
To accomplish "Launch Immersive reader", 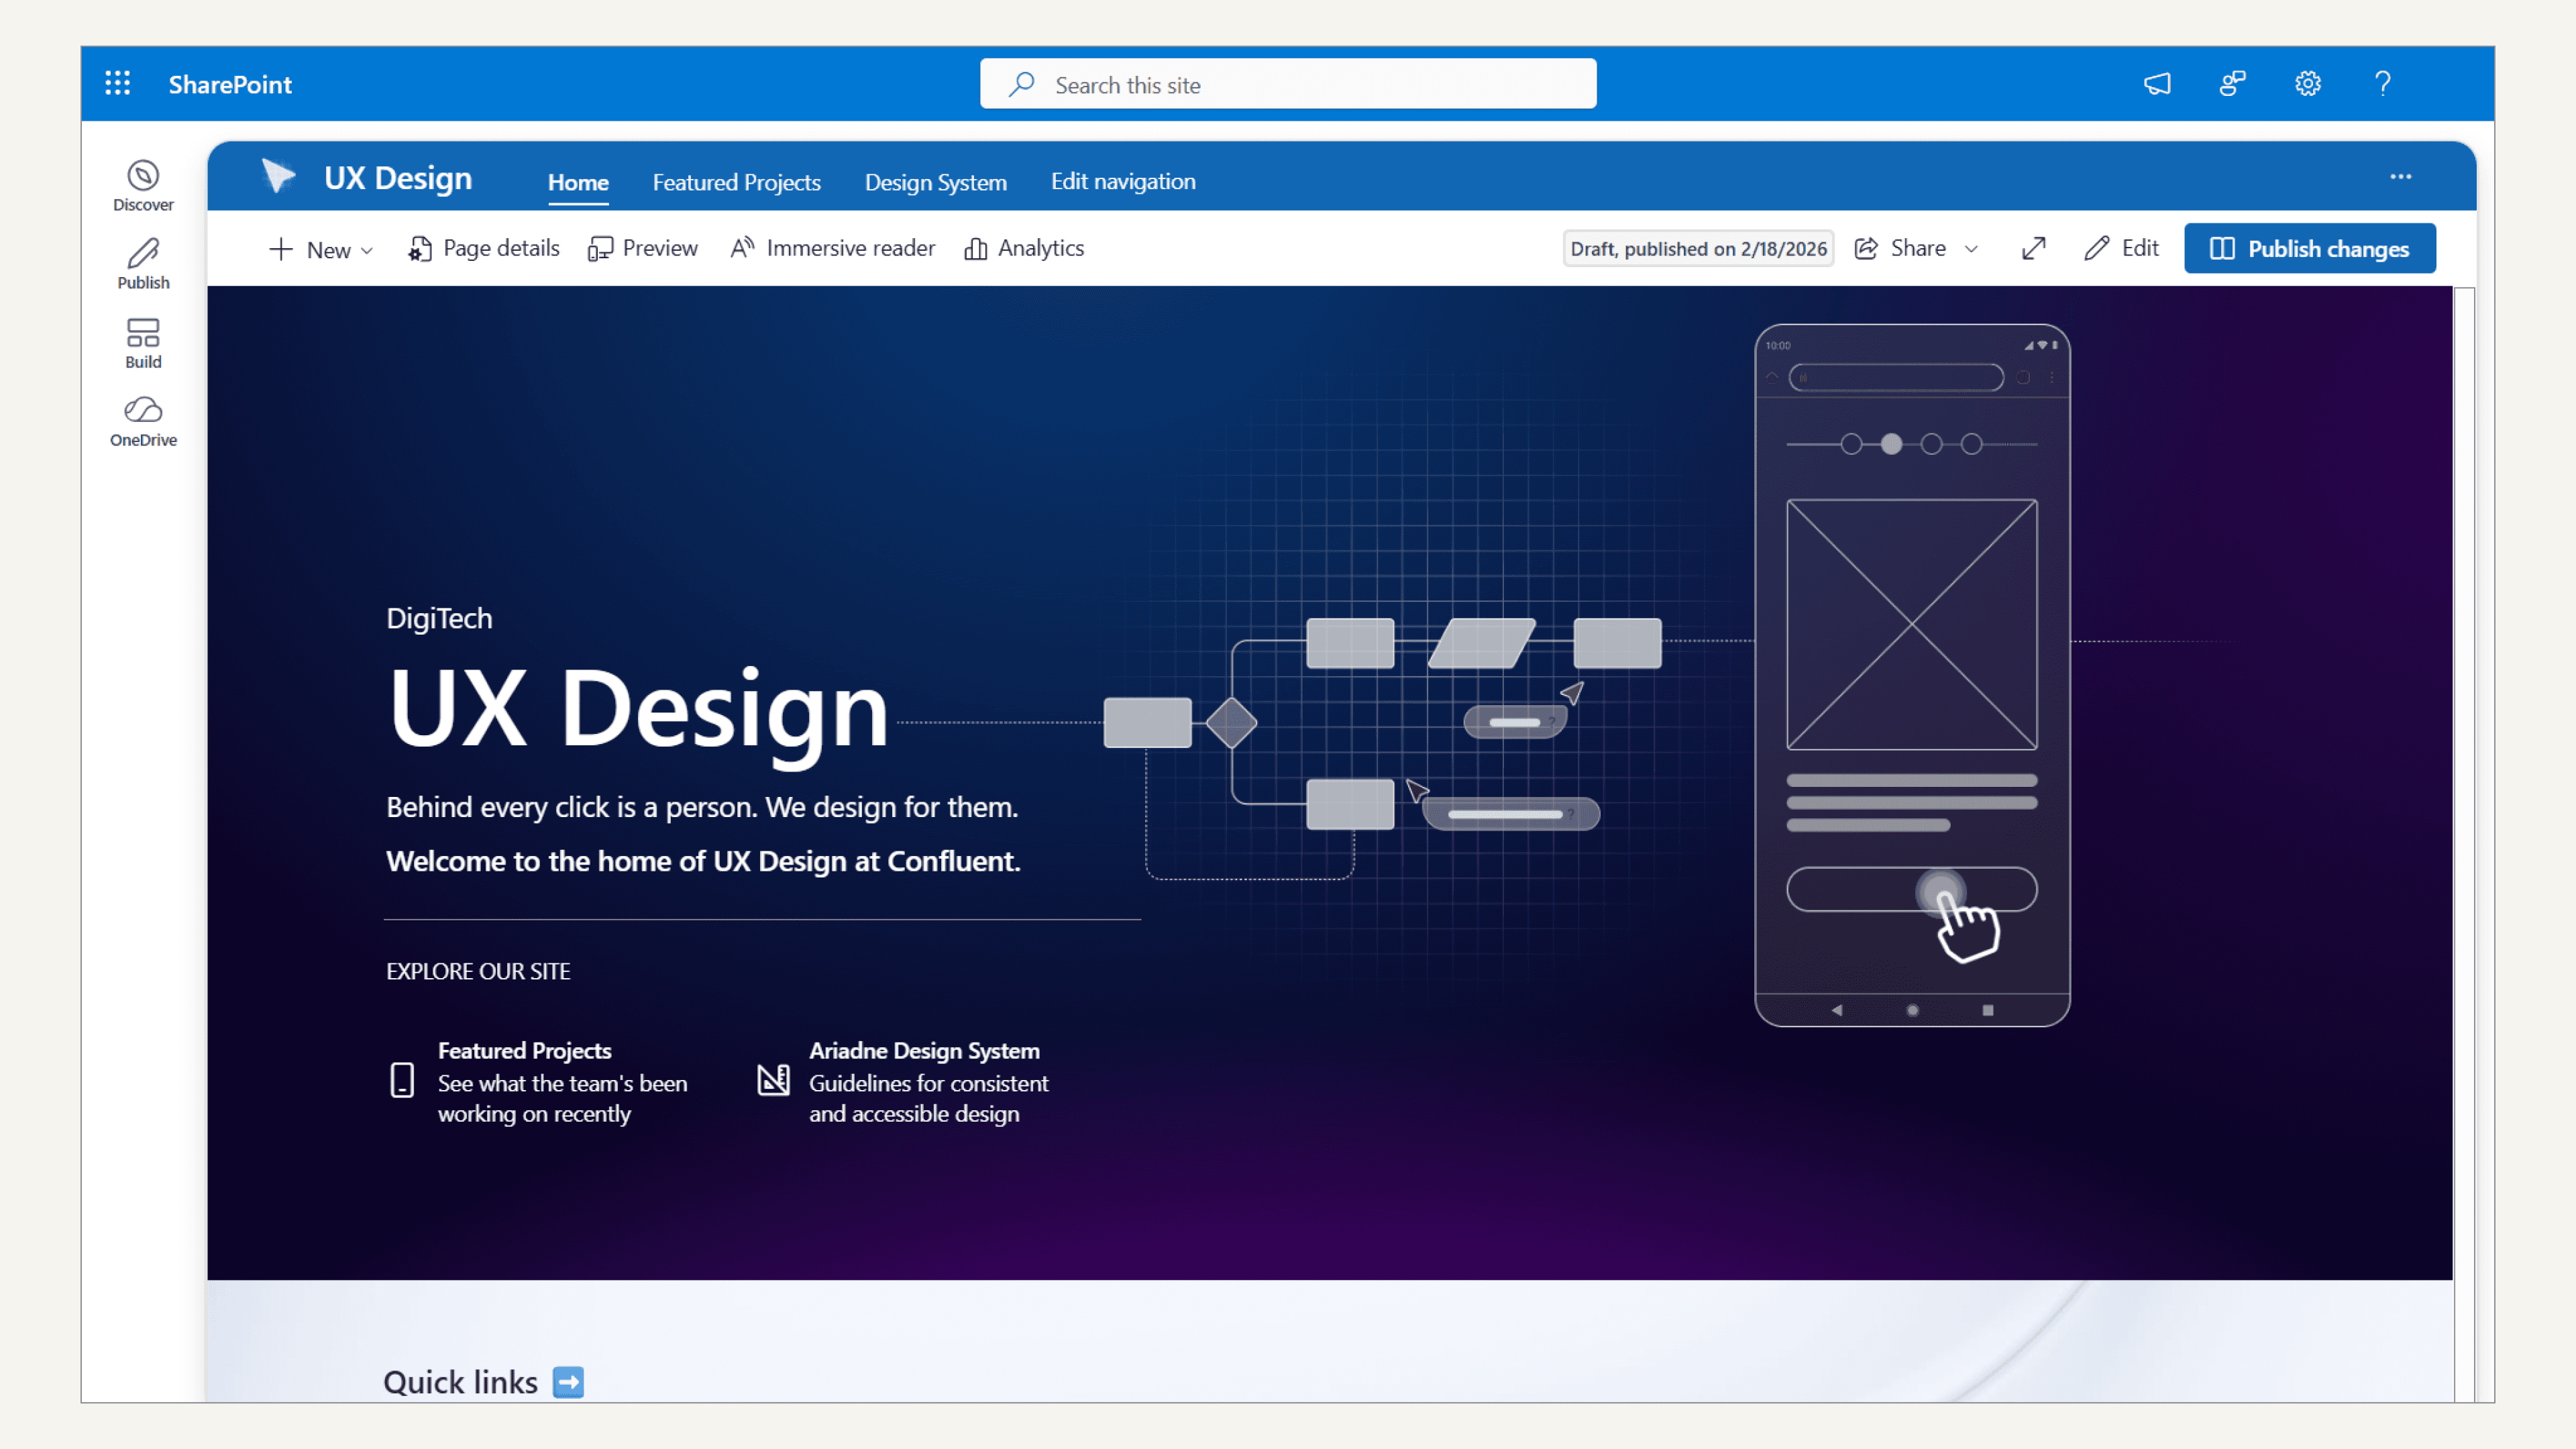I will tap(832, 248).
